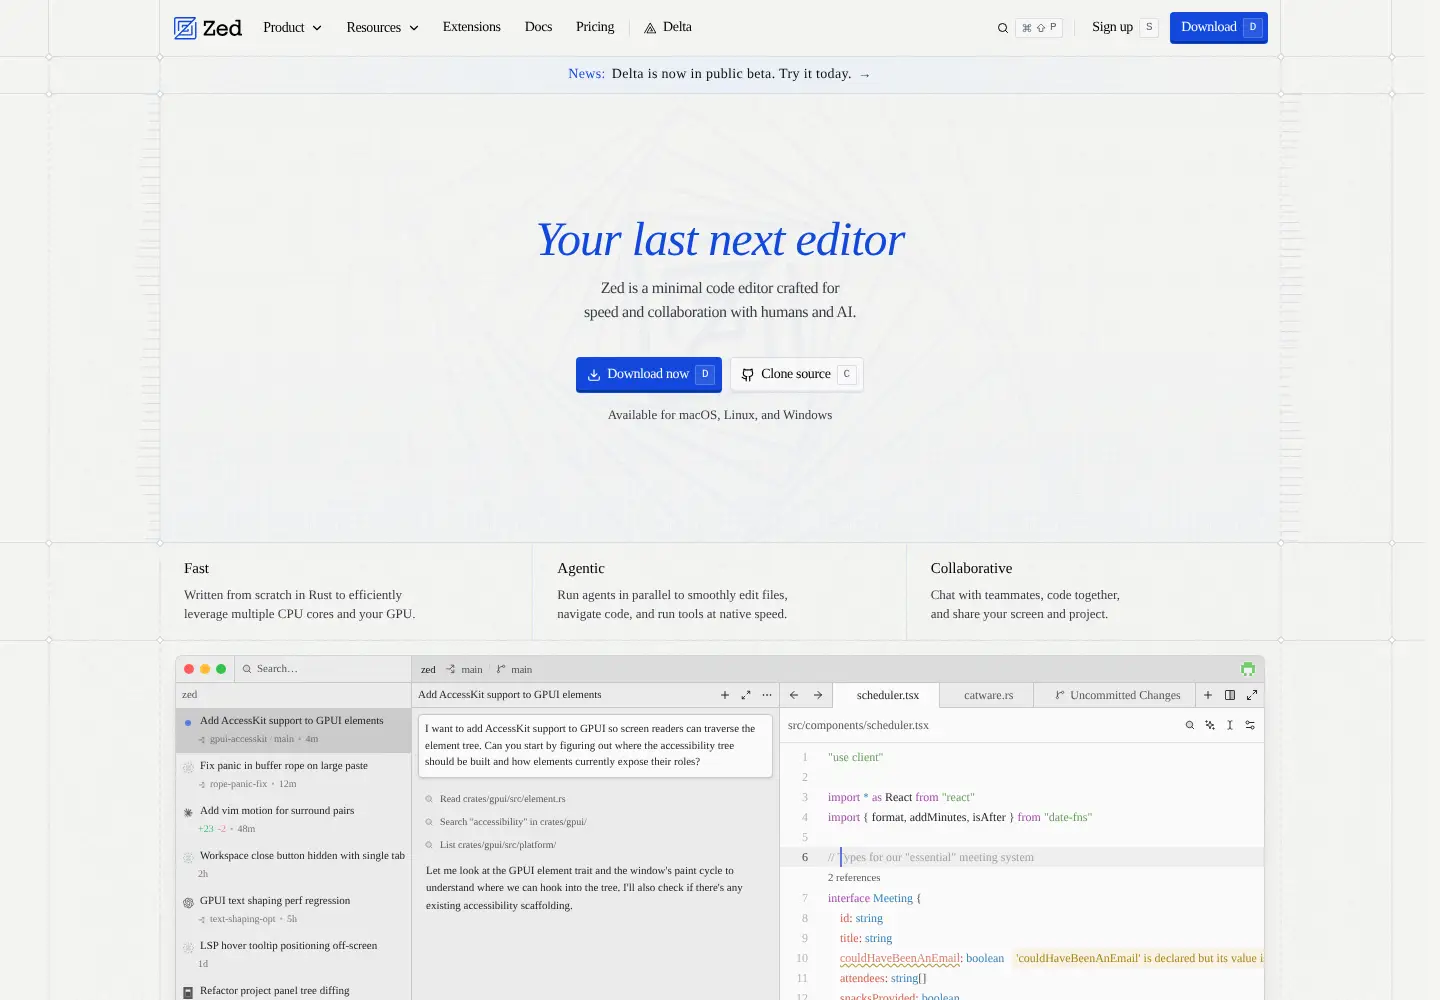Viewport: 1440px width, 1000px height.
Task: Switch to the scheduler.tsx tab
Action: 888,695
